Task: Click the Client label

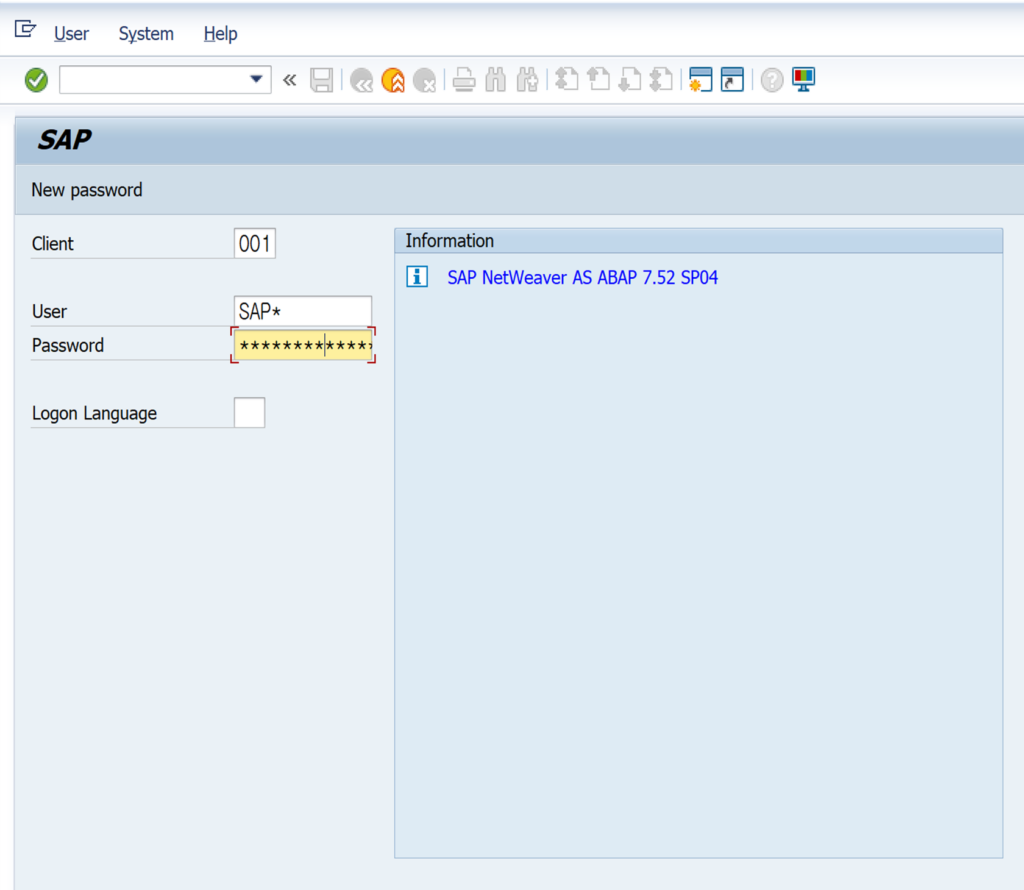Action: 52,244
